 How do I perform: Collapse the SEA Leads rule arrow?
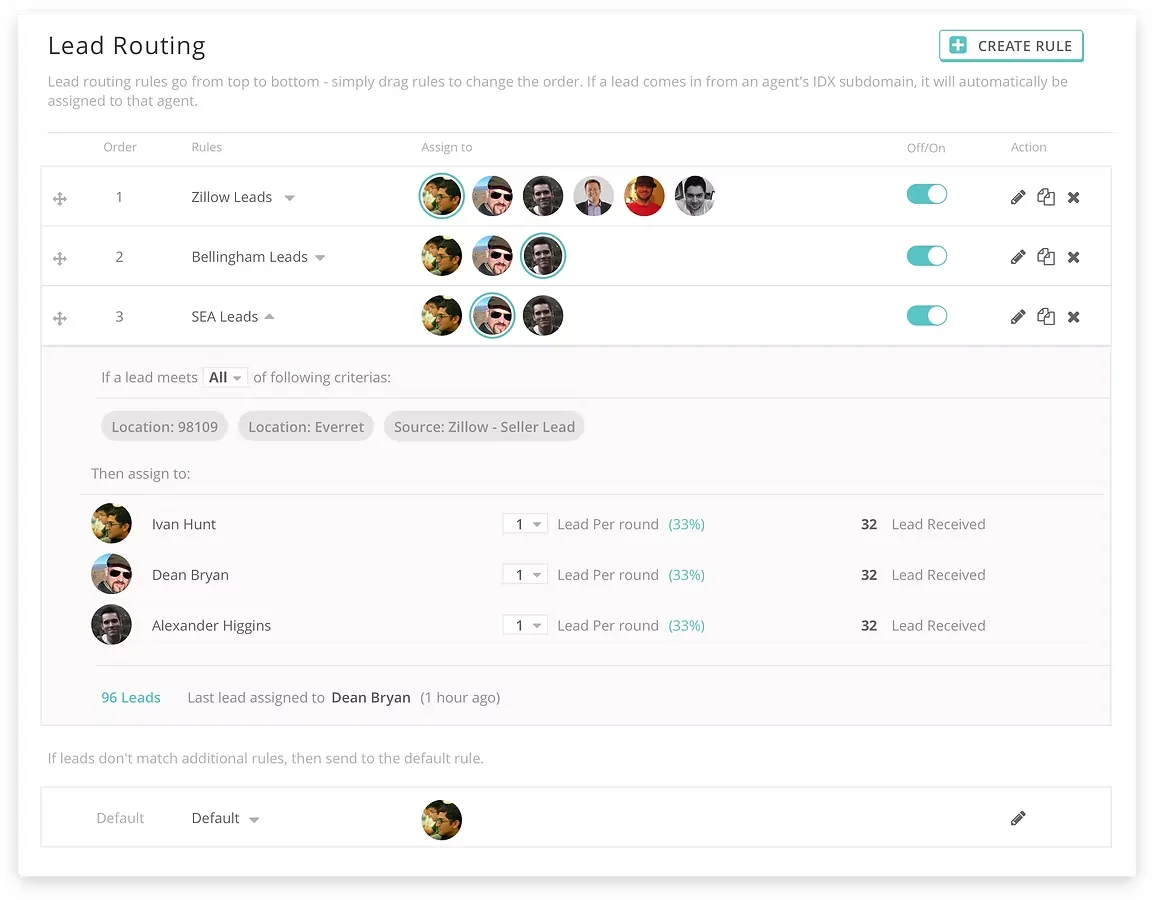tap(269, 316)
